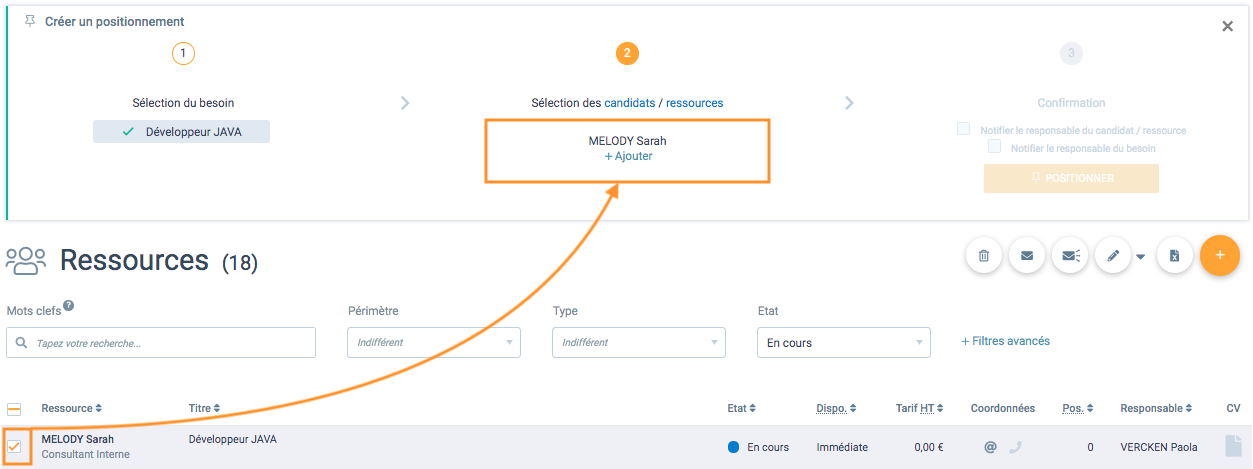Click the trash delete icon button
The image size is (1253, 469).
pos(984,256)
